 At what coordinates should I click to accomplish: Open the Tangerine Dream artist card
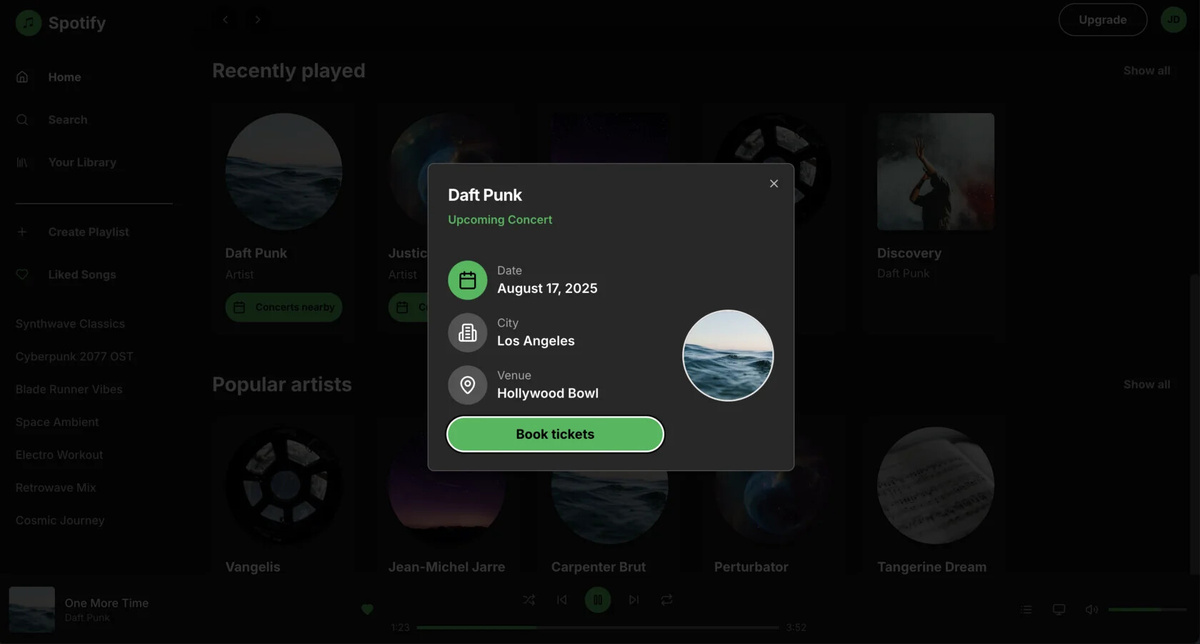936,496
